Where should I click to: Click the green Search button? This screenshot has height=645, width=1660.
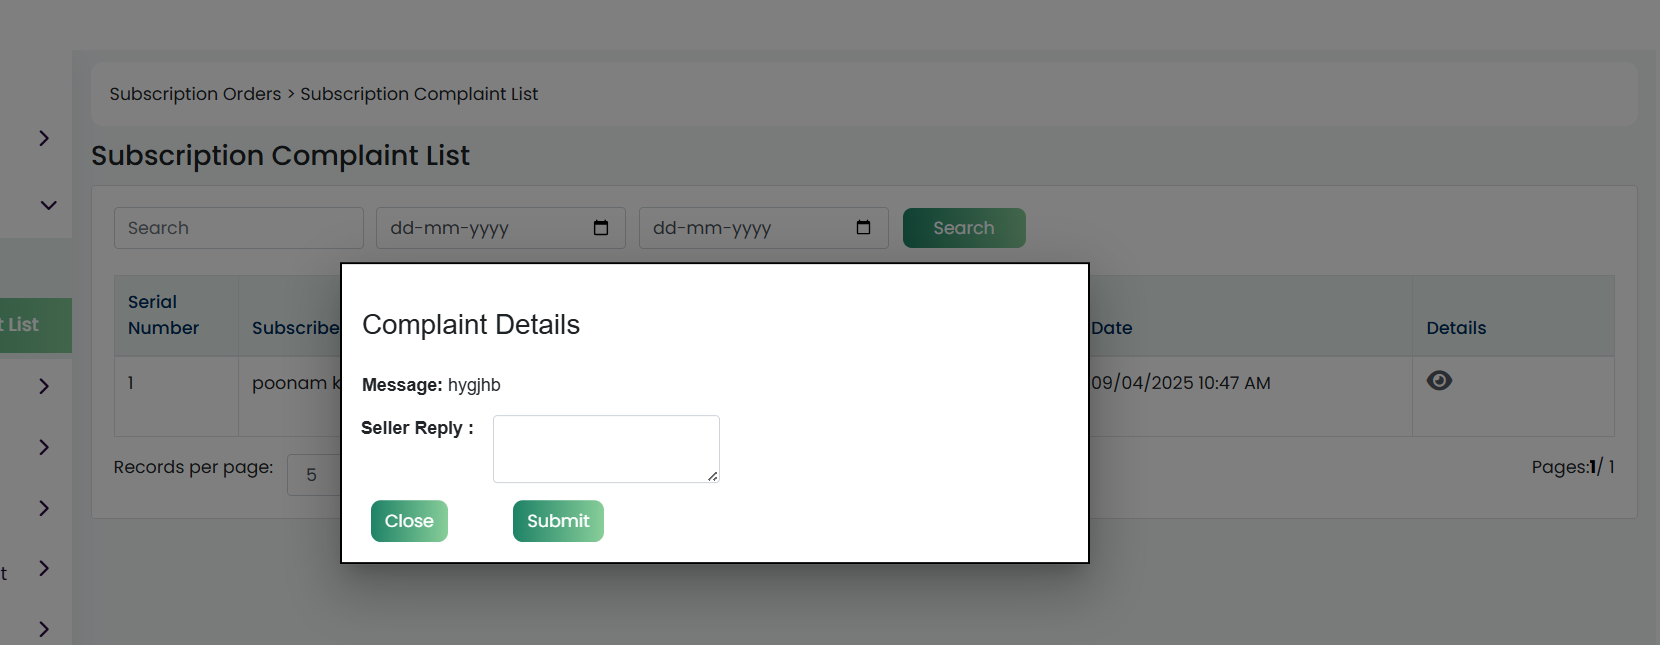coord(964,228)
